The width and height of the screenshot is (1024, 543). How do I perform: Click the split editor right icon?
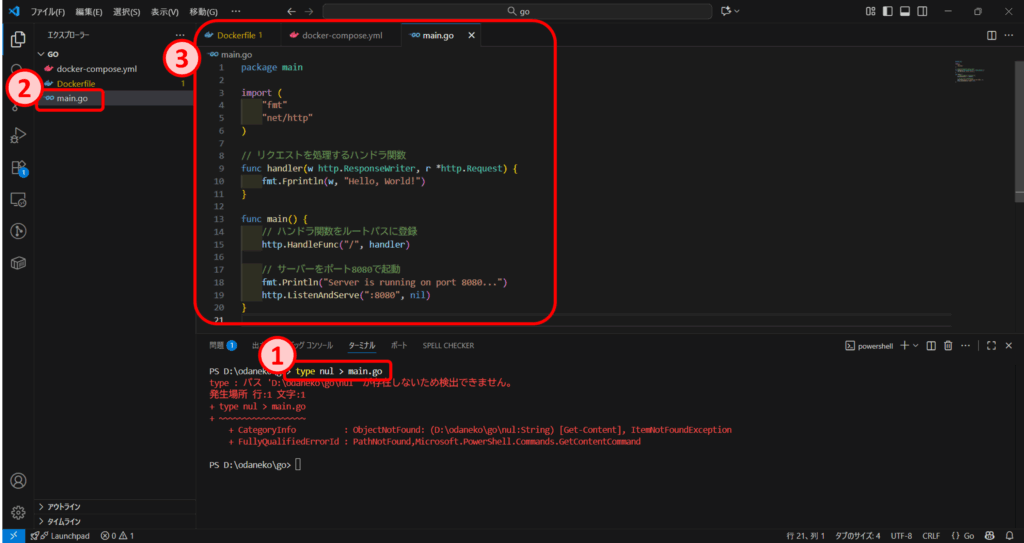(x=991, y=35)
